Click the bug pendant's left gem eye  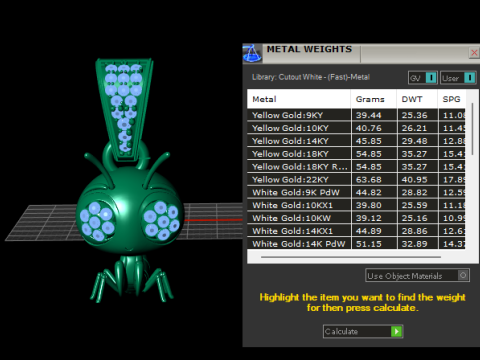(97, 221)
